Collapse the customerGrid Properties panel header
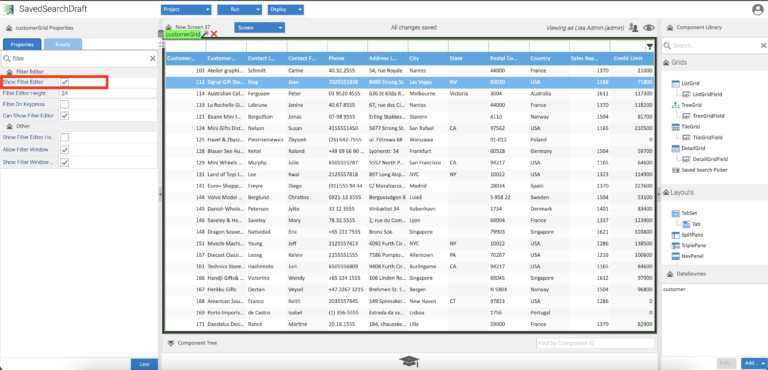768x370 pixels. click(9, 28)
